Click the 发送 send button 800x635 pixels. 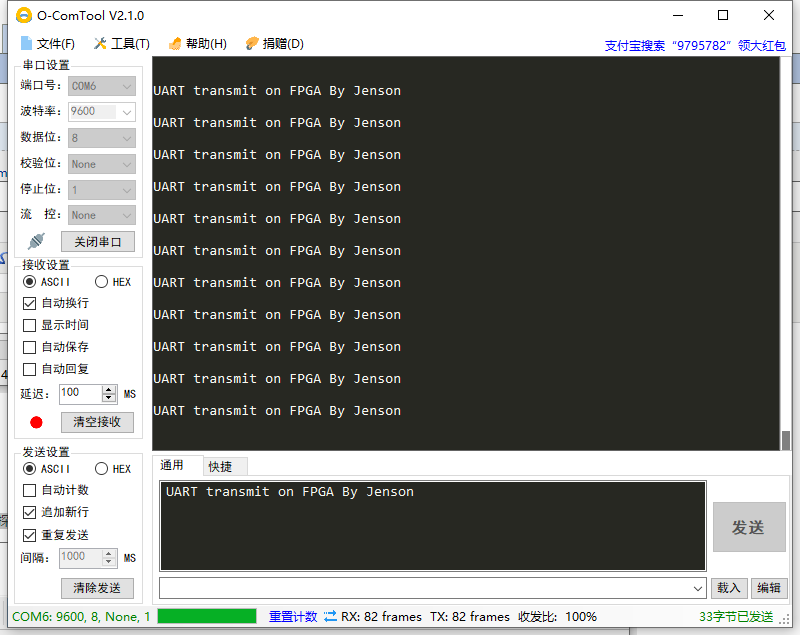click(x=748, y=527)
